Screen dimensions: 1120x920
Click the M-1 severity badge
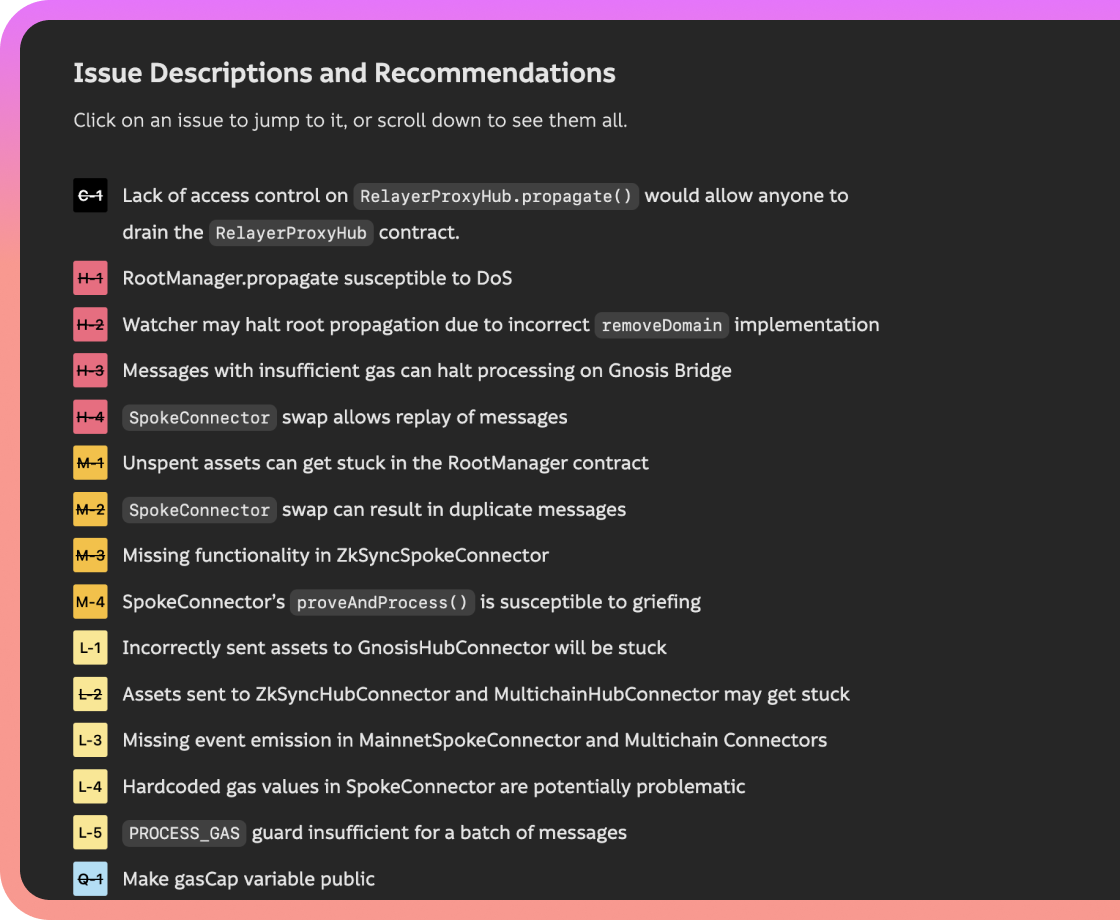[x=90, y=463]
